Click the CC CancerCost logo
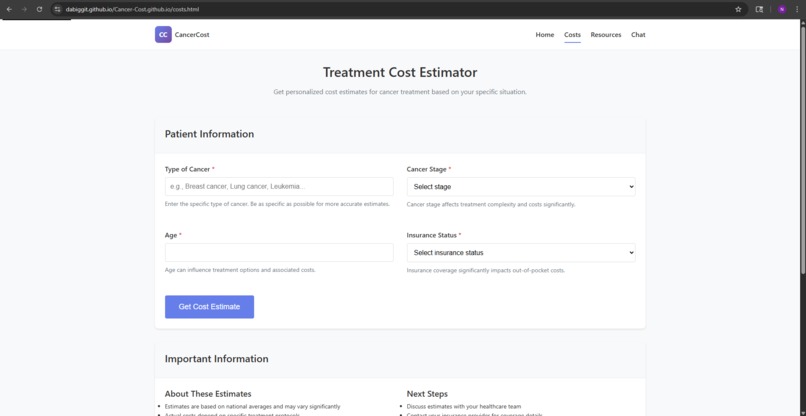The image size is (806, 416). (163, 34)
